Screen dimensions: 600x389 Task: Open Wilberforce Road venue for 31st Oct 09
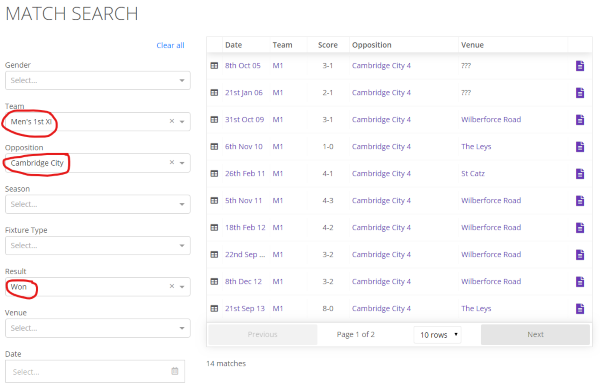pyautogui.click(x=491, y=120)
